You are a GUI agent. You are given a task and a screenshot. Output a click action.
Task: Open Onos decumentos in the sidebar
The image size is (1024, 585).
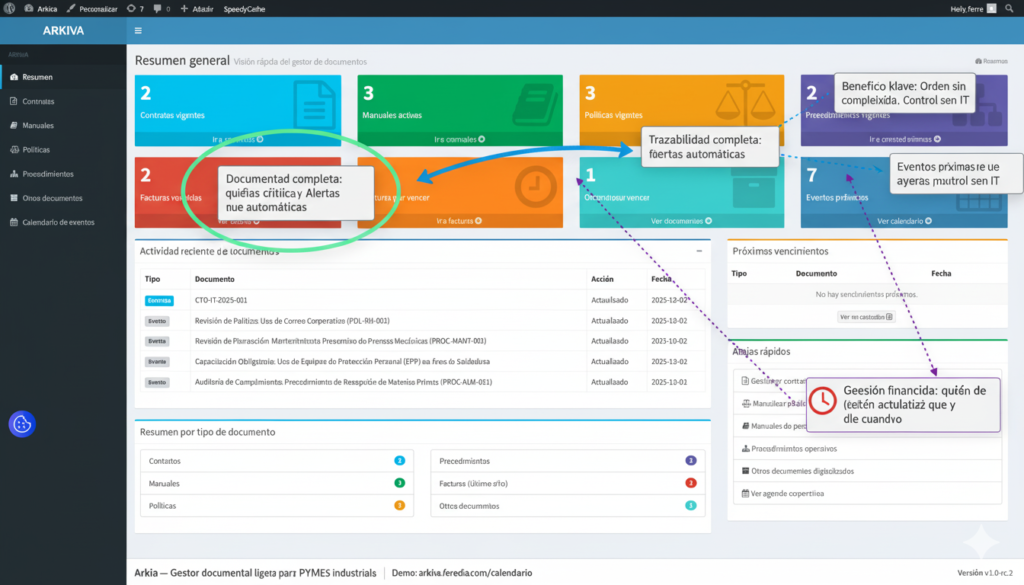(x=63, y=198)
